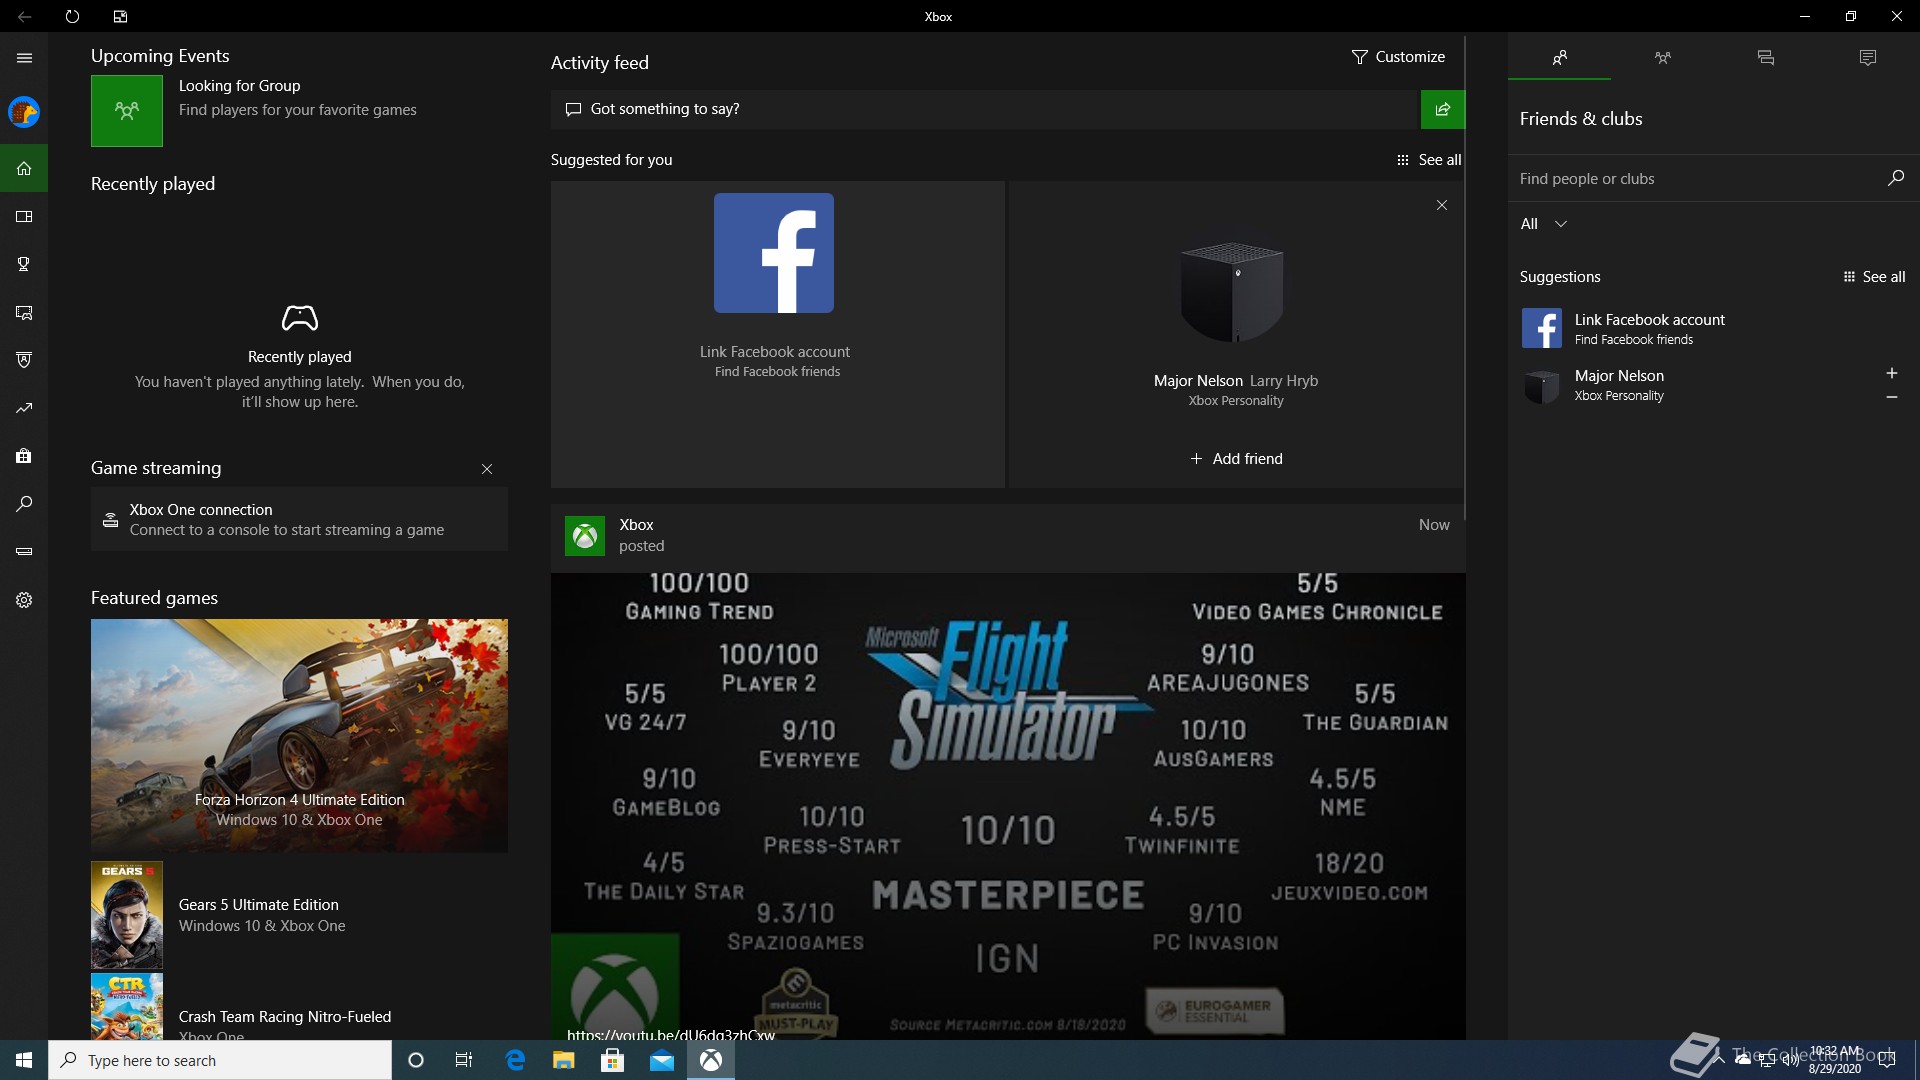Open Cortana circle on the taskbar
The width and height of the screenshot is (1920, 1080).
416,1060
